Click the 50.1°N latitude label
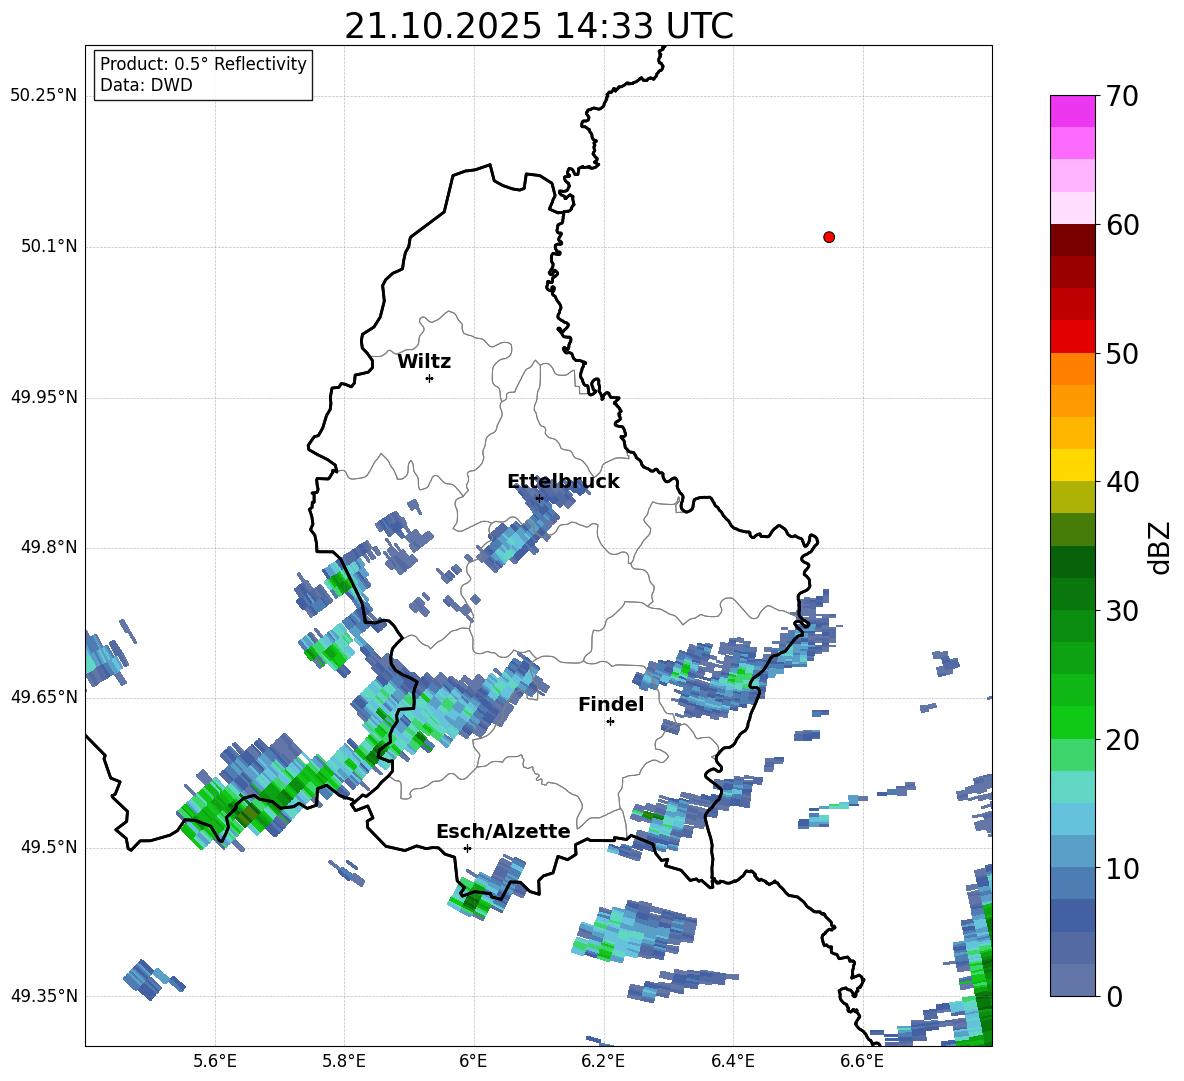The image size is (1184, 1081). coord(49,246)
